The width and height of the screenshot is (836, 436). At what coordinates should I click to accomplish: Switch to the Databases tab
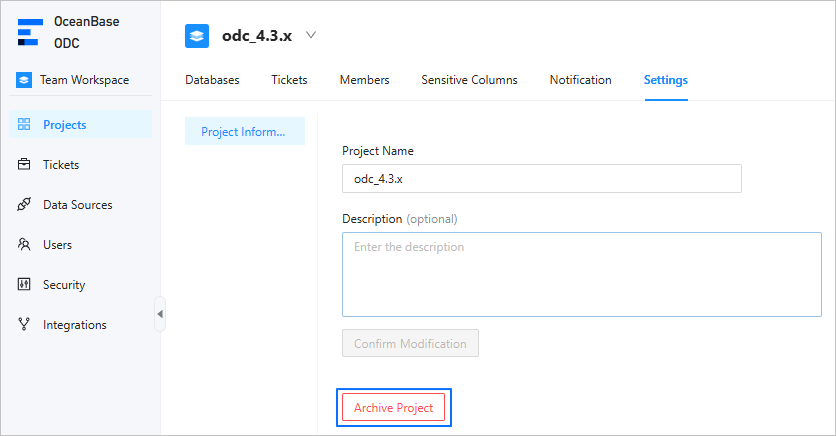click(212, 80)
